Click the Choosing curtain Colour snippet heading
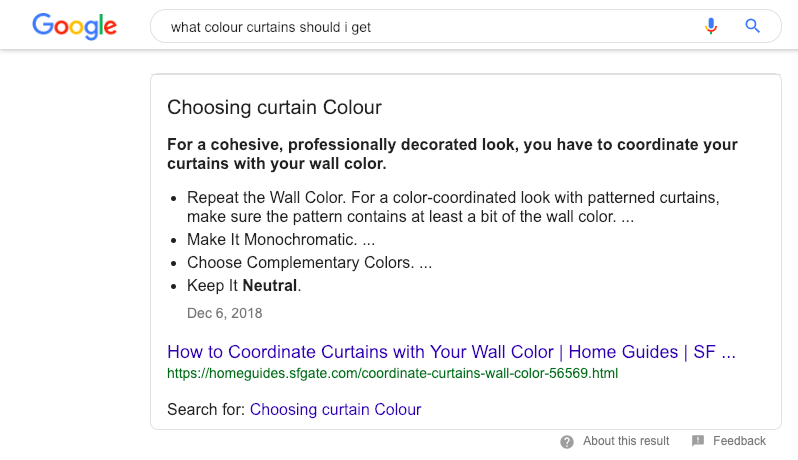This screenshot has width=798, height=460. pos(274,107)
